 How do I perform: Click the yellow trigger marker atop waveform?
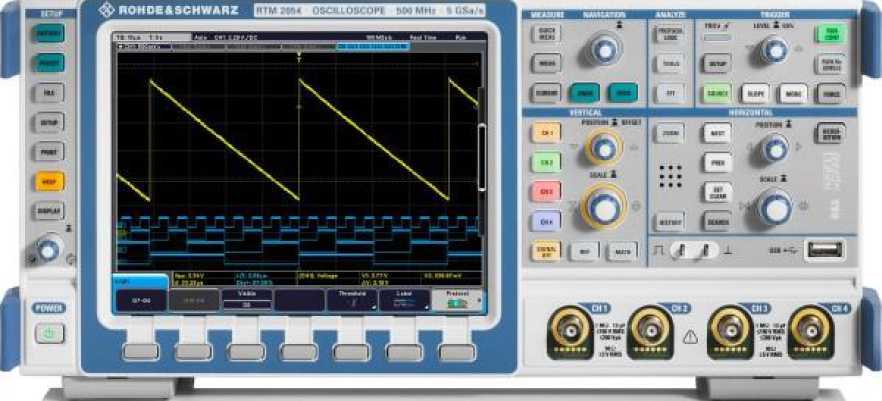tap(299, 57)
